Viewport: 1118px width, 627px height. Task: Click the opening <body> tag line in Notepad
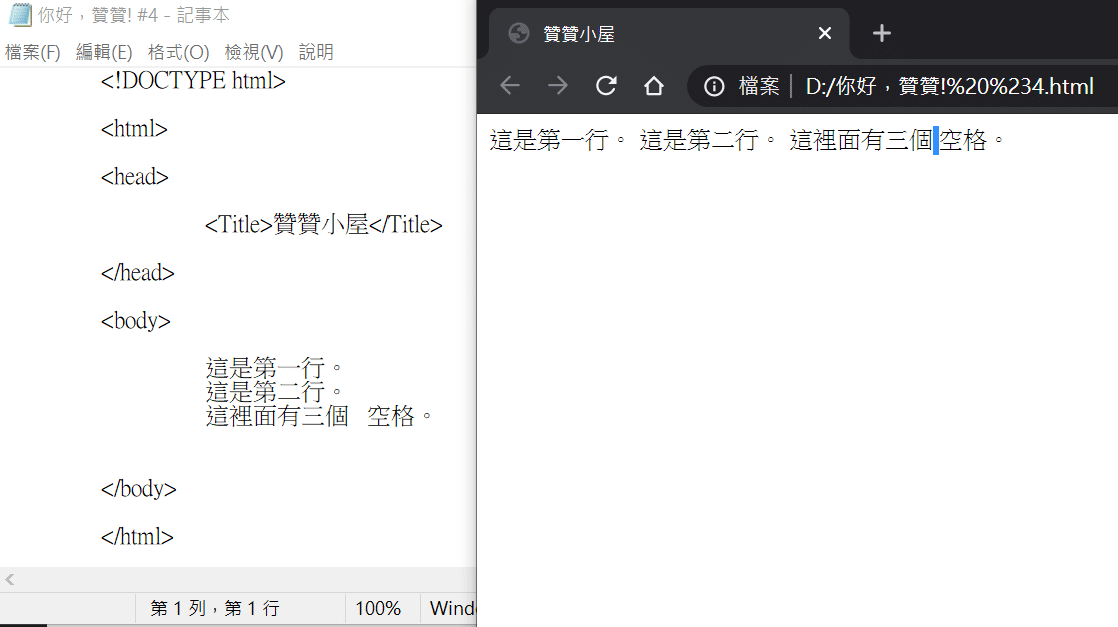click(135, 321)
